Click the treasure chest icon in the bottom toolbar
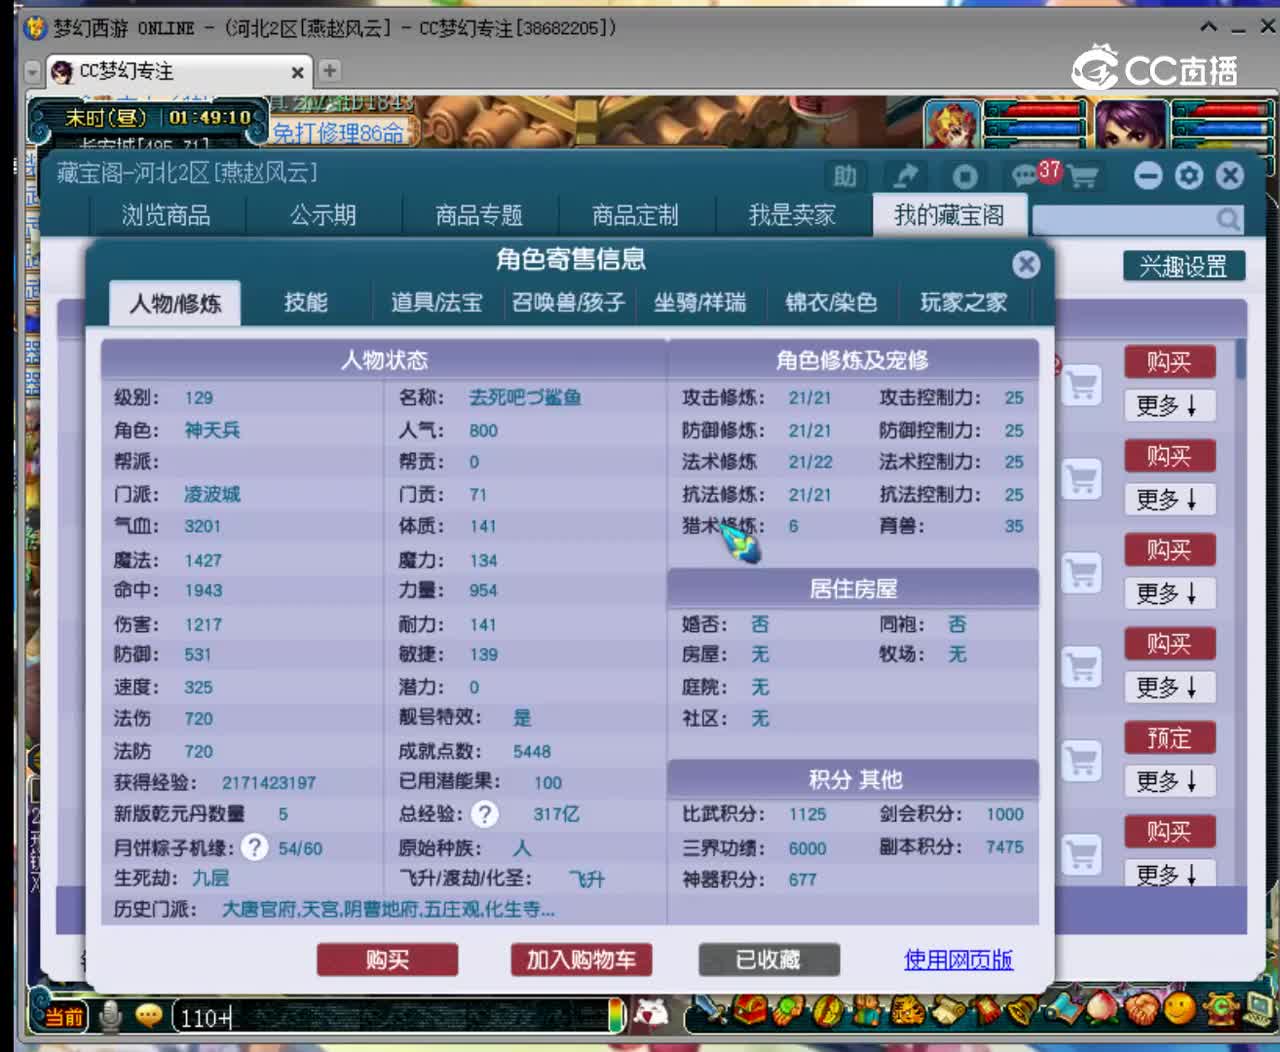The image size is (1280, 1052). point(750,1011)
